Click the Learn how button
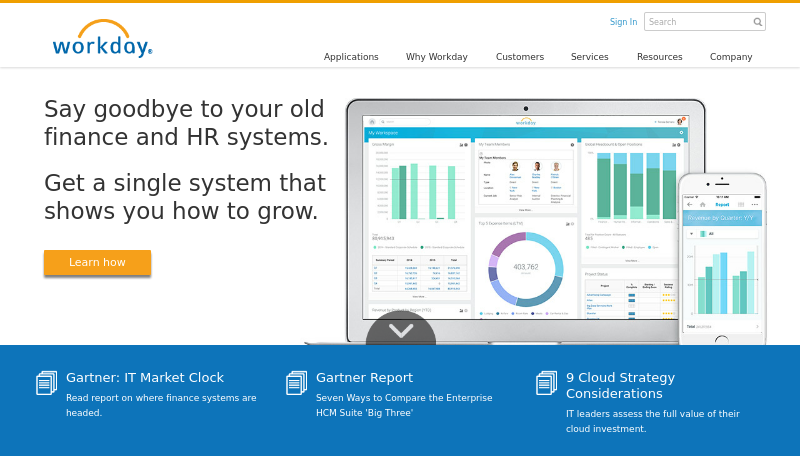Screen dimensions: 800x456 (x=97, y=262)
